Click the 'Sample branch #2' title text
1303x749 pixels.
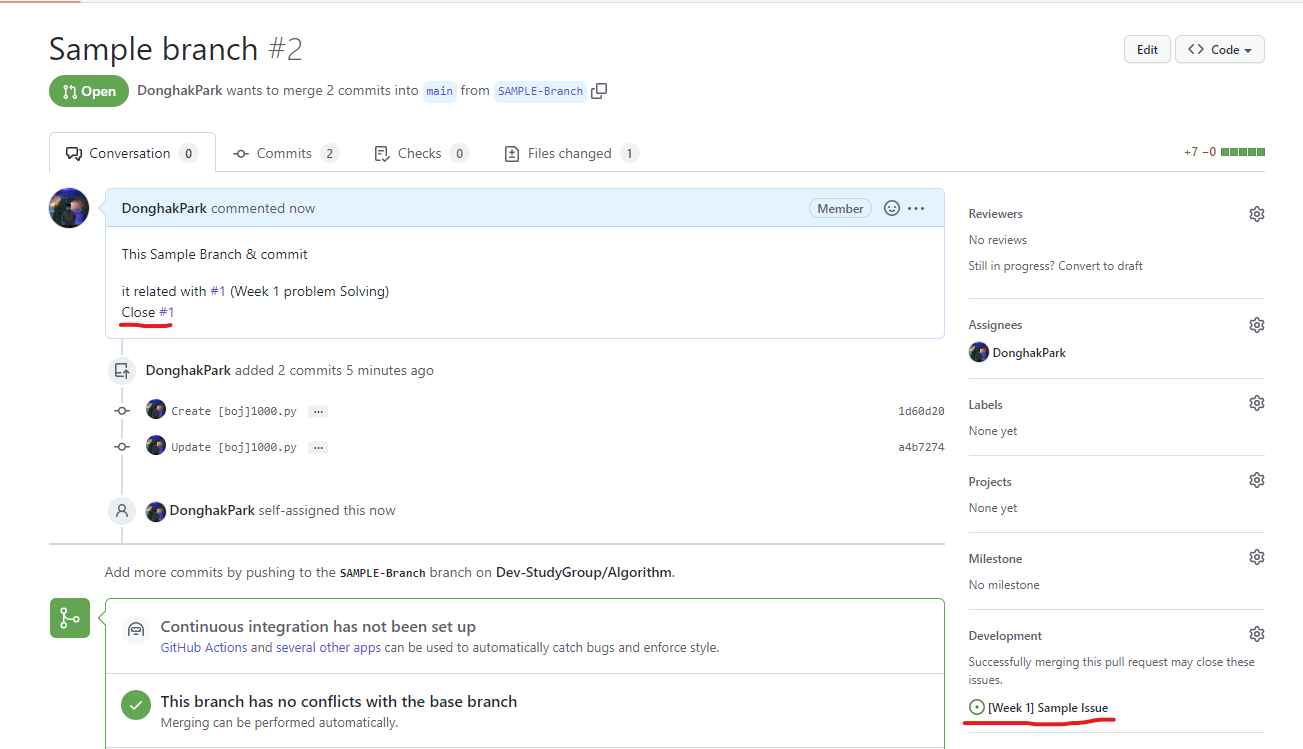pos(176,49)
